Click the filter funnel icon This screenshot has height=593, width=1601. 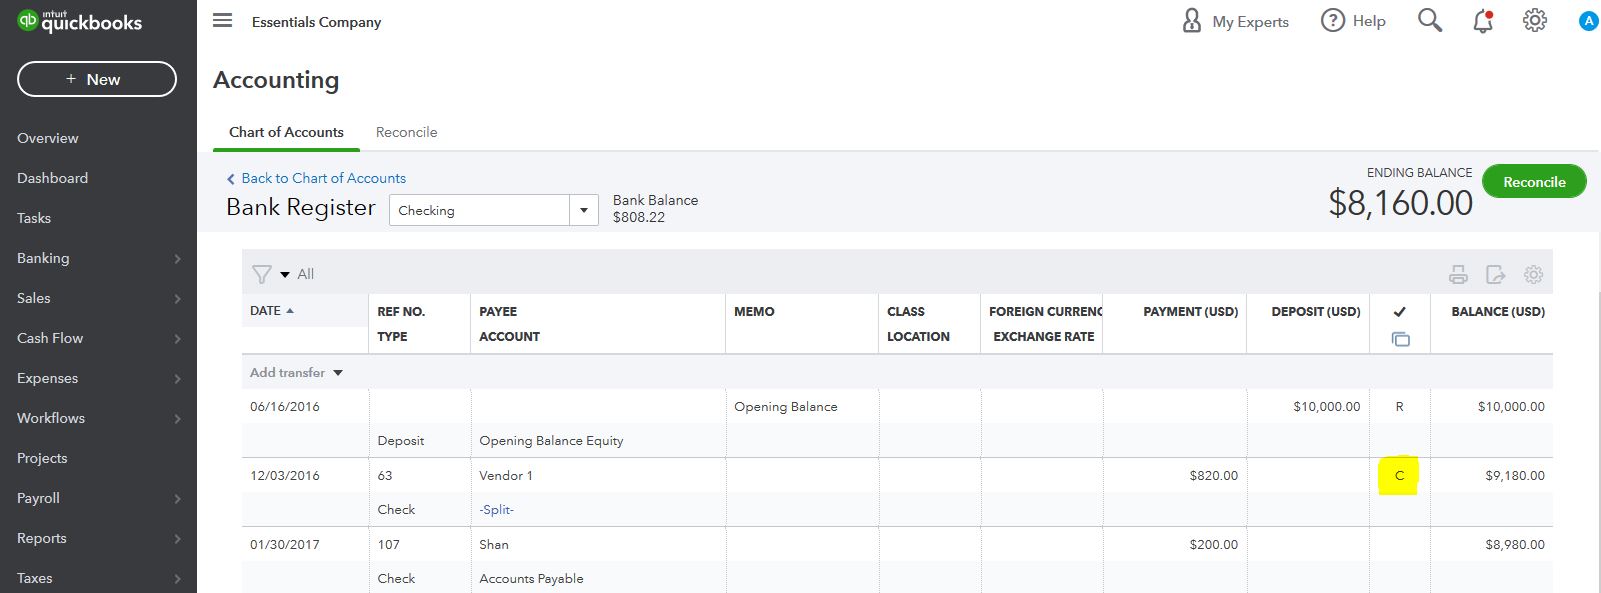(x=262, y=274)
